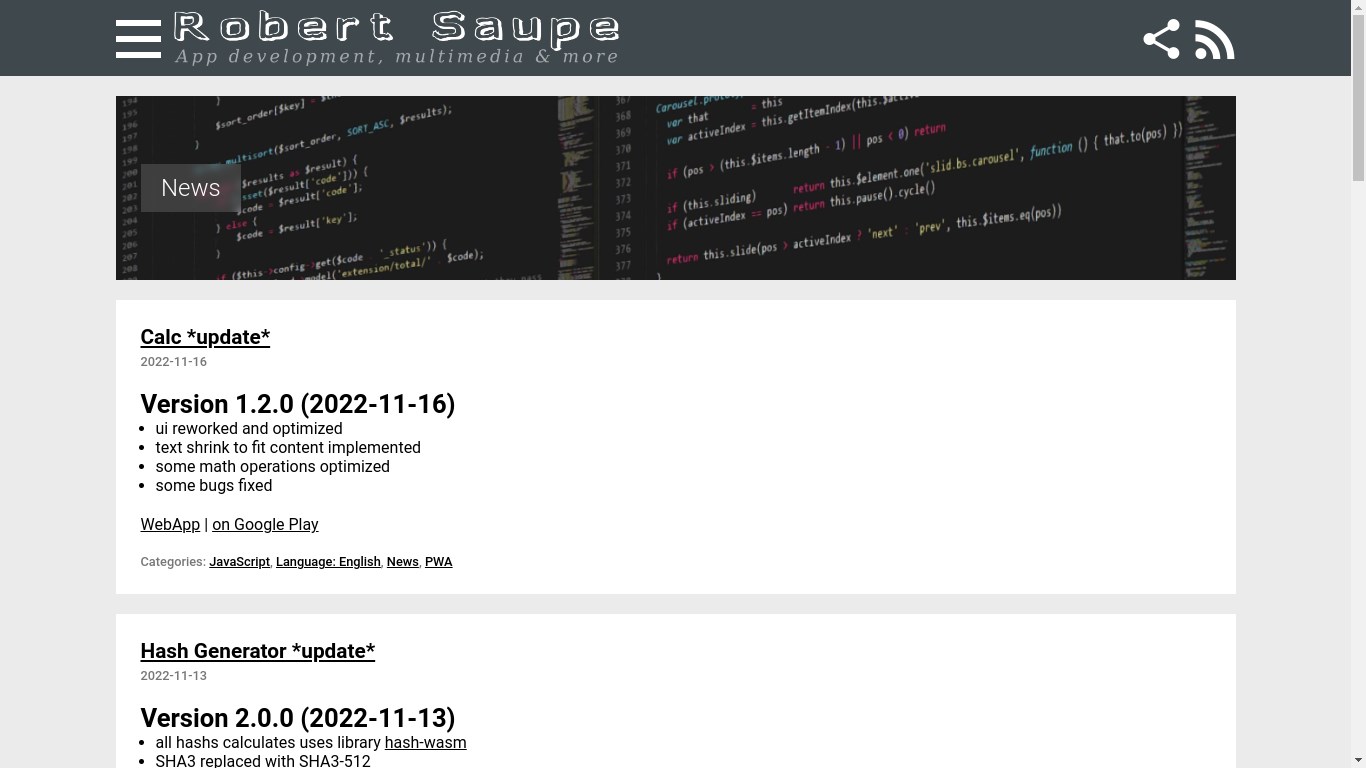The image size is (1366, 768).
Task: Click the Robert Saupe site title
Action: coord(396,27)
